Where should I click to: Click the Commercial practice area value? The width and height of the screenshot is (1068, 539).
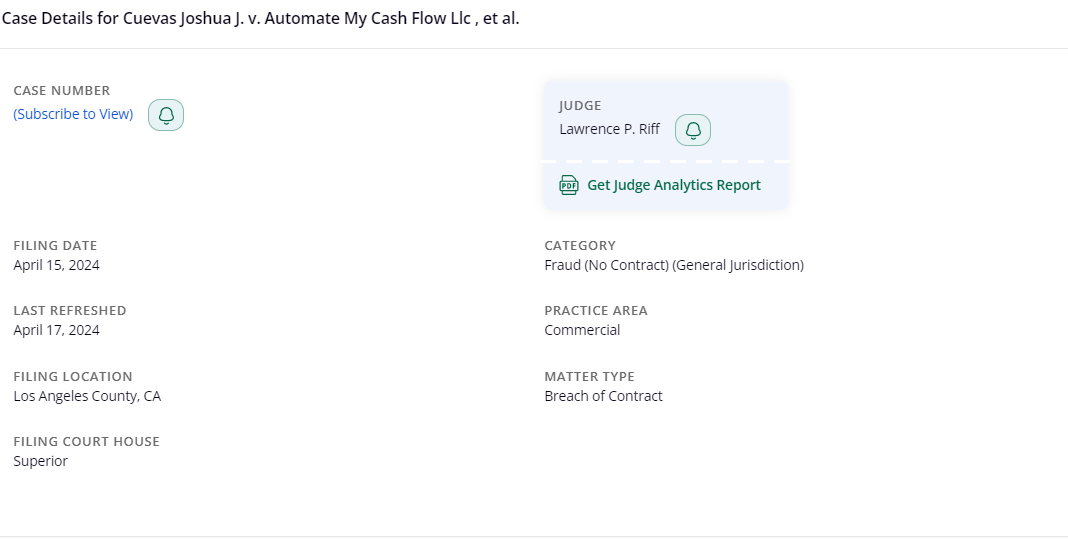coord(582,330)
